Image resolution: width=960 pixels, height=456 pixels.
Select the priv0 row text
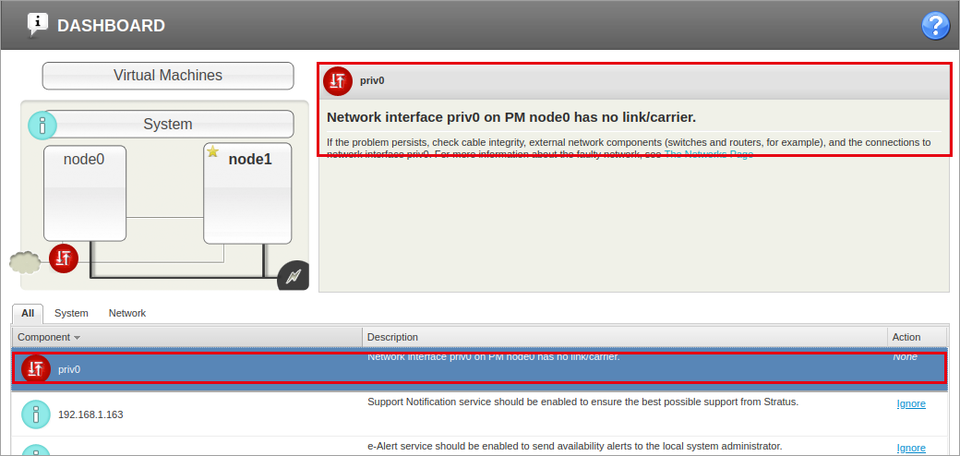click(69, 370)
